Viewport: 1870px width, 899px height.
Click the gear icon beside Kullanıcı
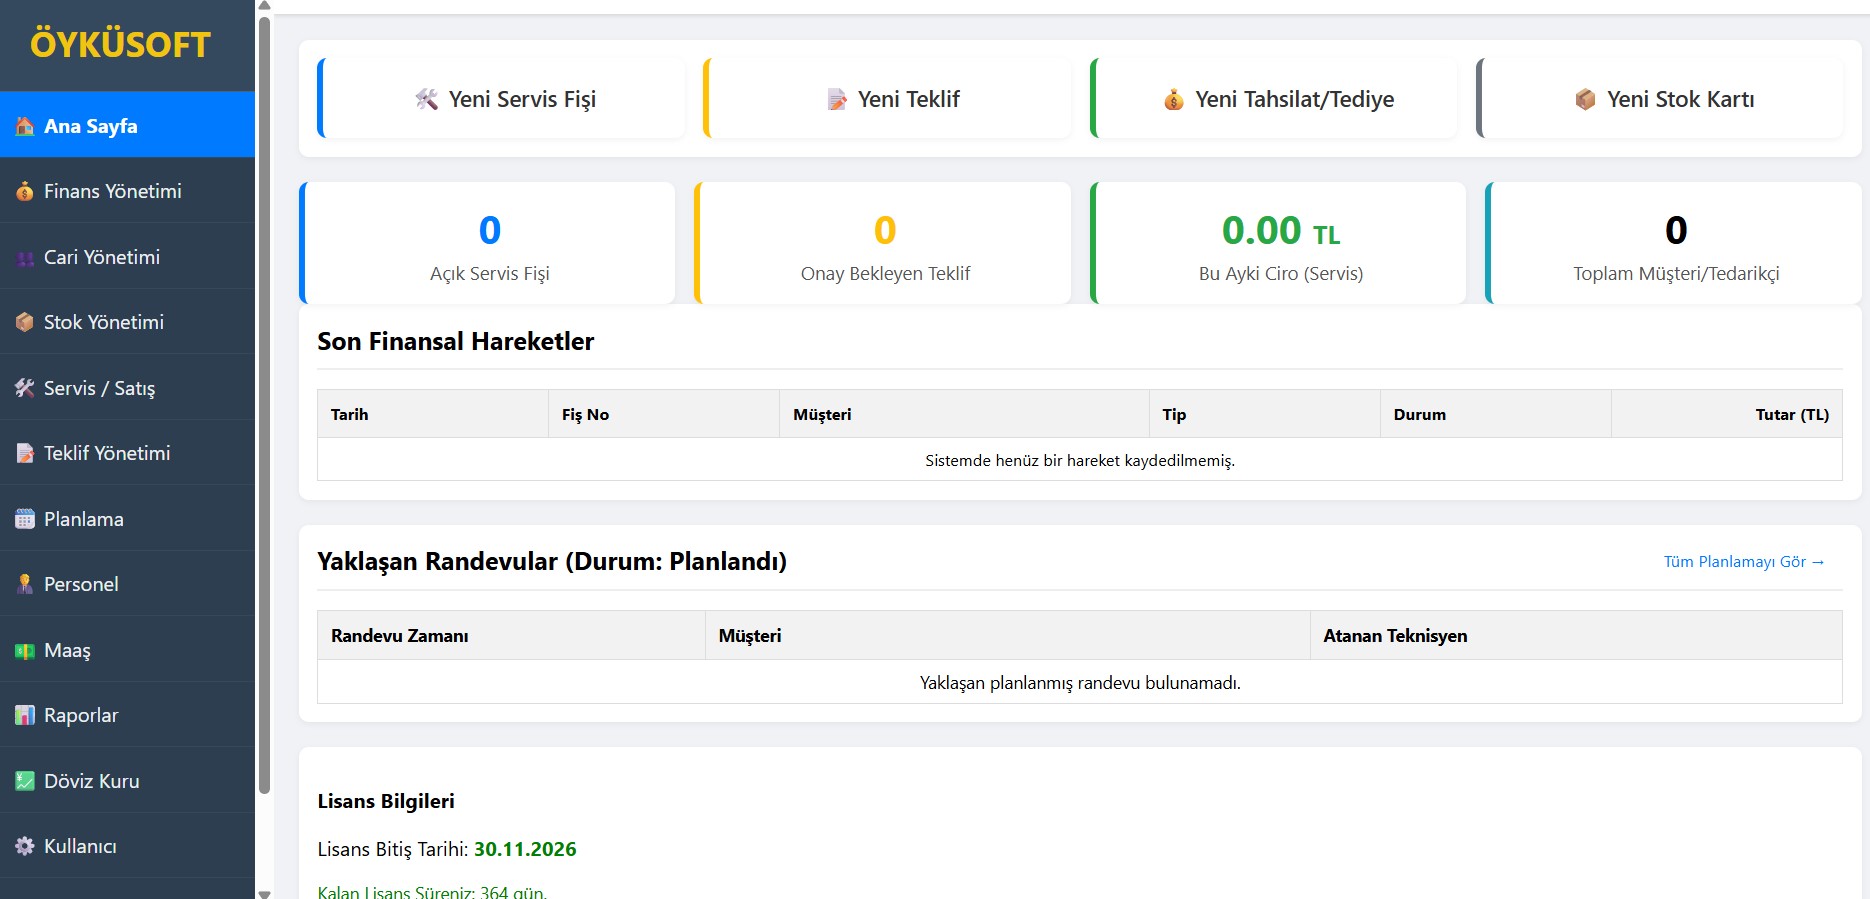[25, 846]
